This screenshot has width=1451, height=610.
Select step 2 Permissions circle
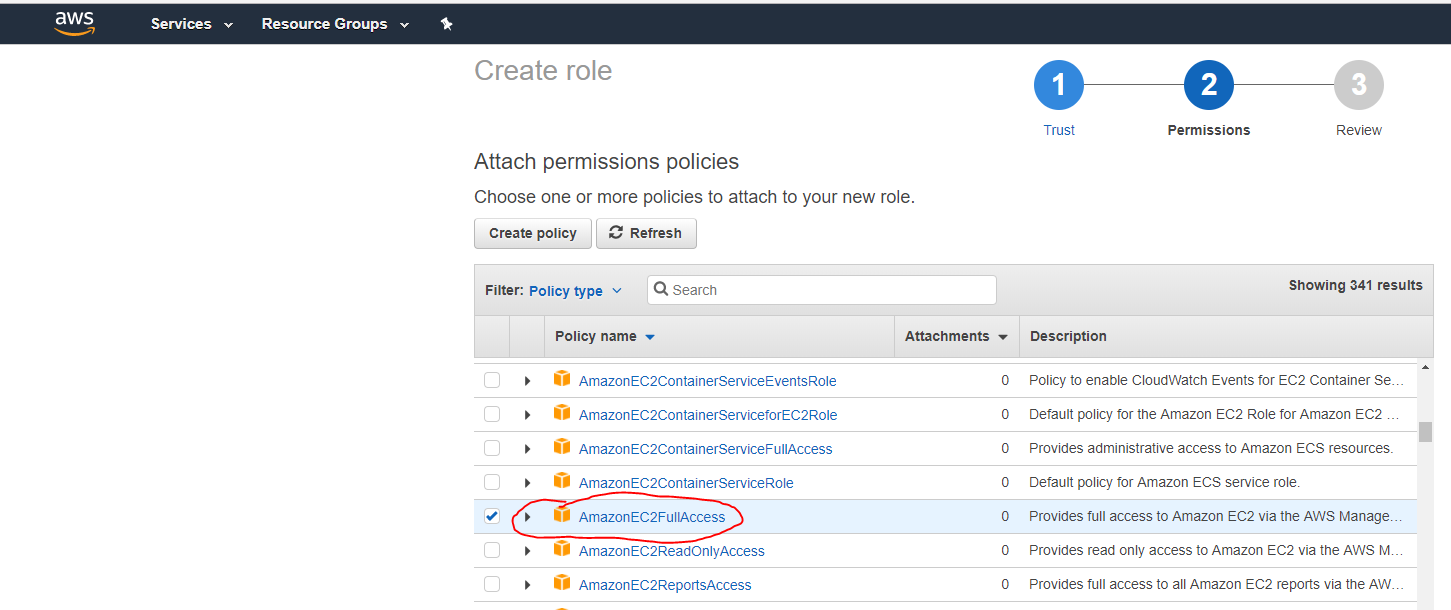coord(1209,85)
